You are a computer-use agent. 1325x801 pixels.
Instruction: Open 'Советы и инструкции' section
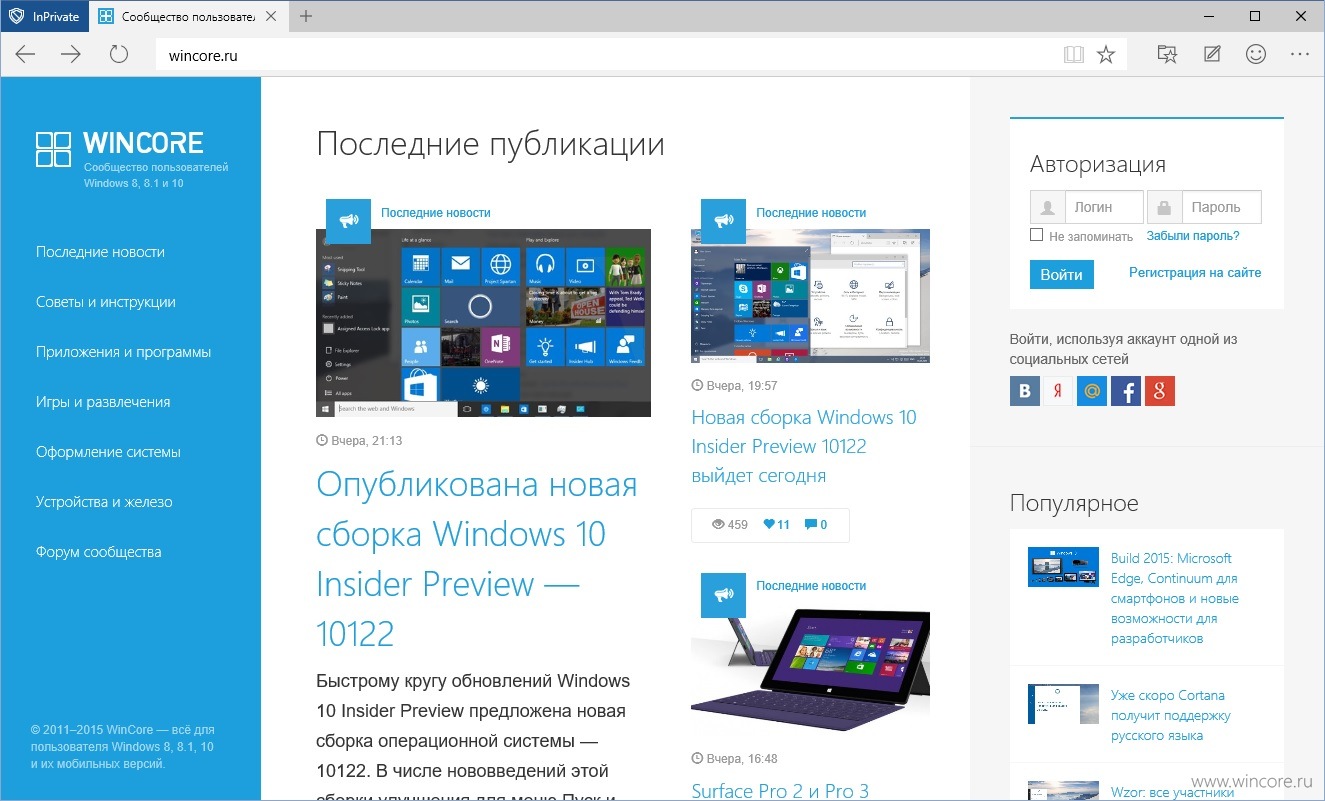coord(106,302)
